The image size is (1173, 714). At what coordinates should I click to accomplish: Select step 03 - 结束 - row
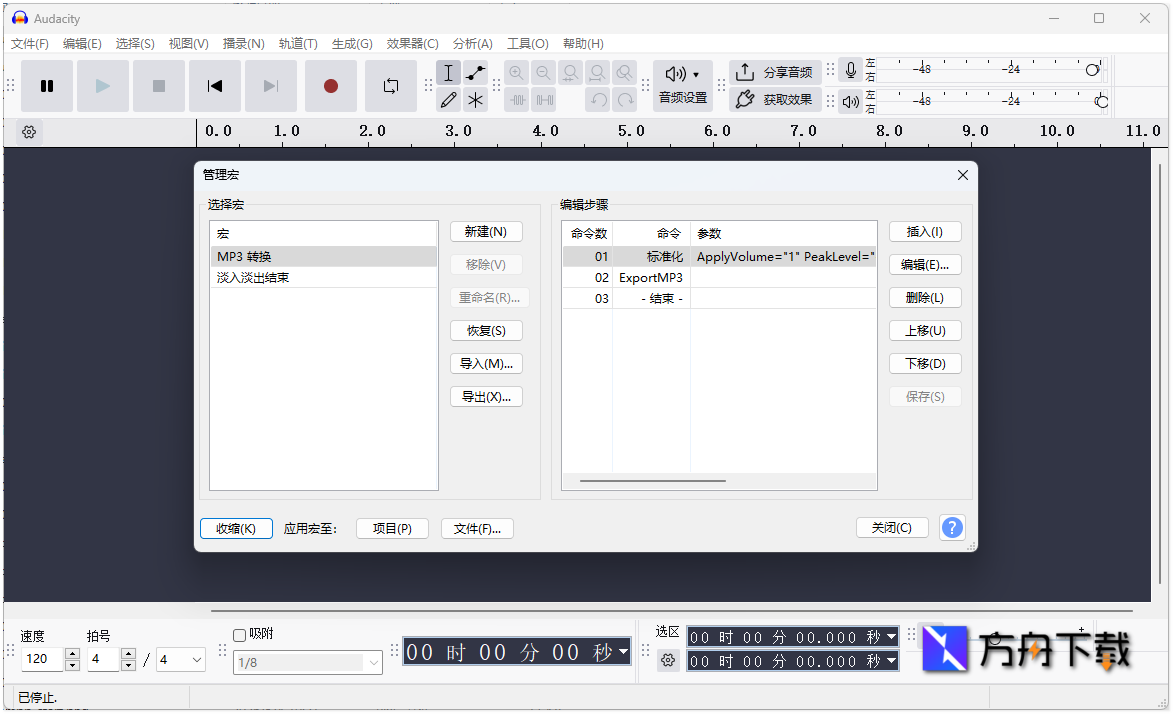[719, 299]
